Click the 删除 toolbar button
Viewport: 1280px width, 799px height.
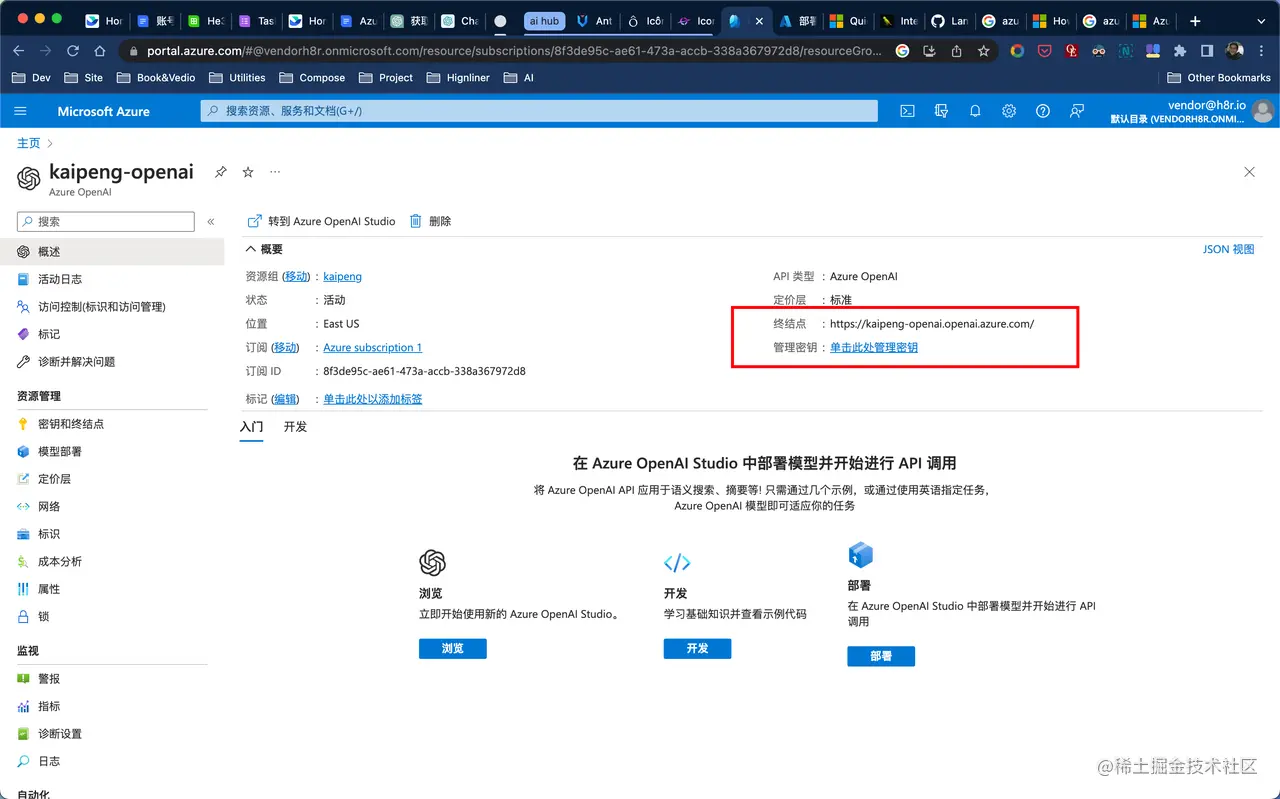click(x=430, y=221)
